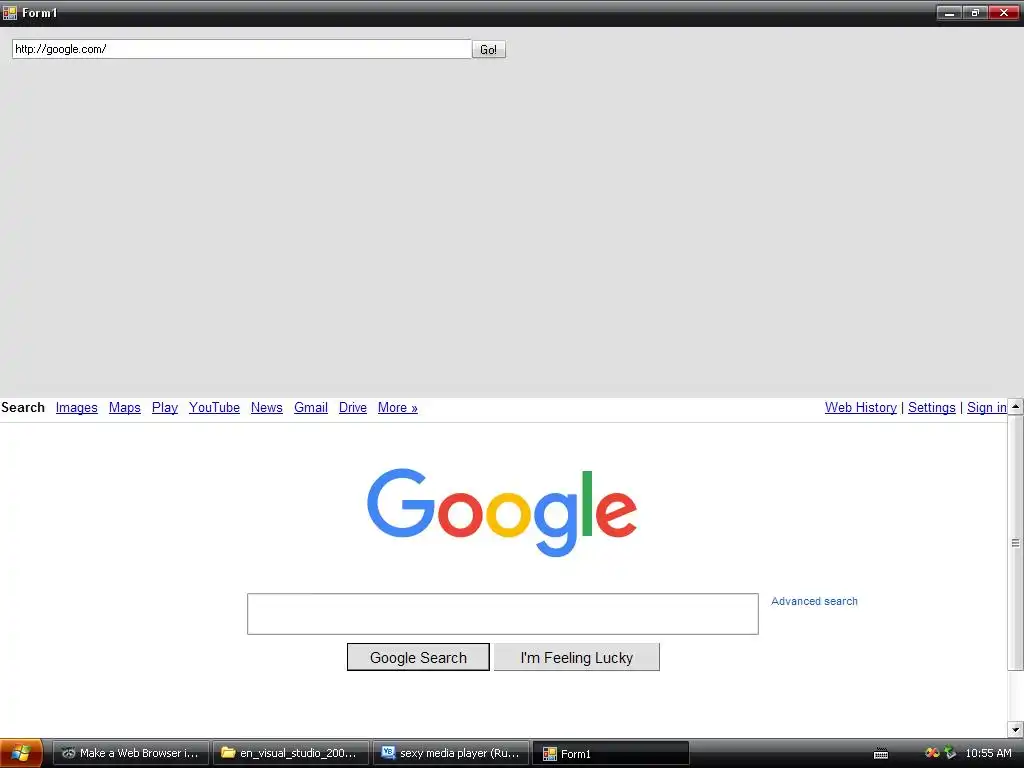Restore down the Form1 window
Viewport: 1024px width, 768px height.
point(975,13)
